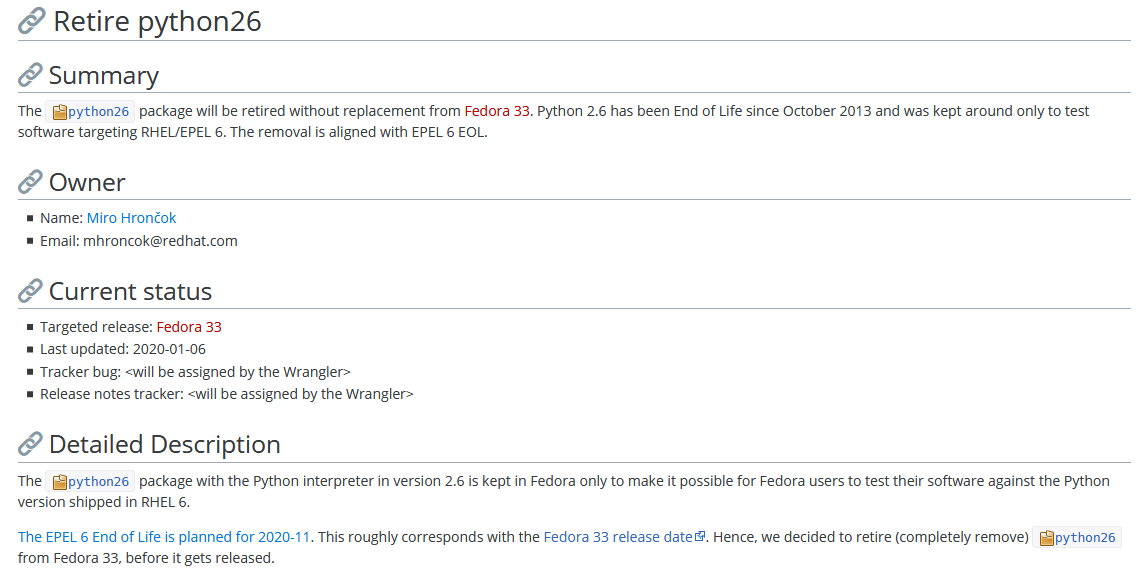Open the Fedora 33 release date link
Viewport: 1146px width, 581px height.
617,537
